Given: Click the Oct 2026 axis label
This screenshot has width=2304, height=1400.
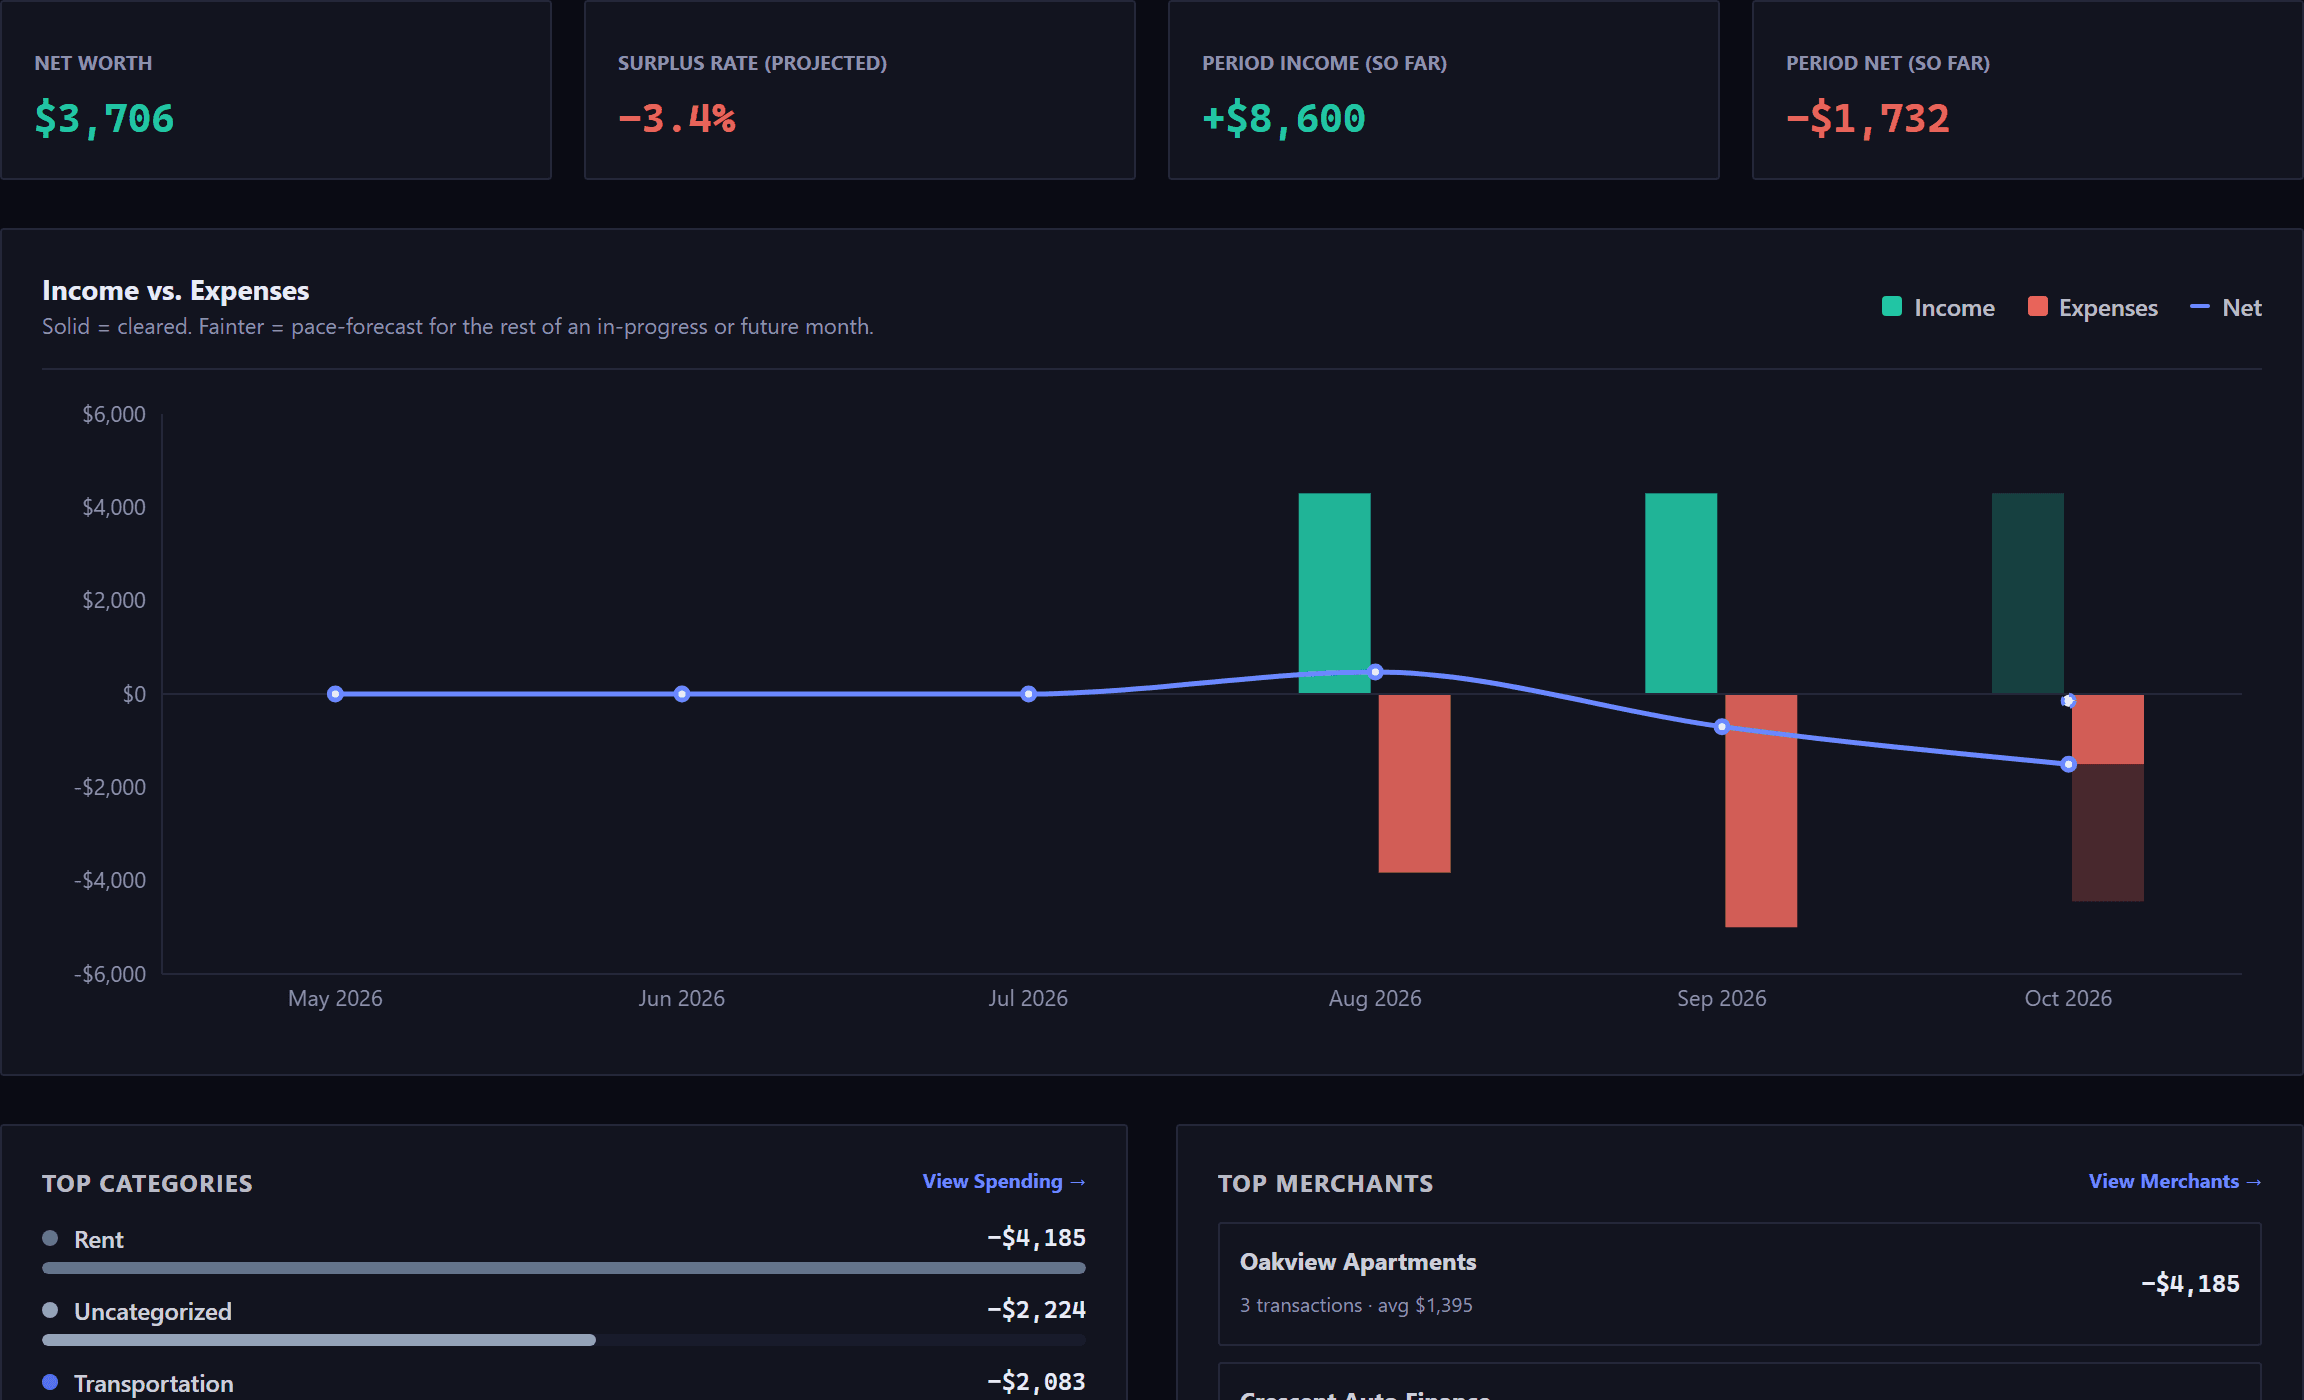Looking at the screenshot, I should (x=2068, y=998).
